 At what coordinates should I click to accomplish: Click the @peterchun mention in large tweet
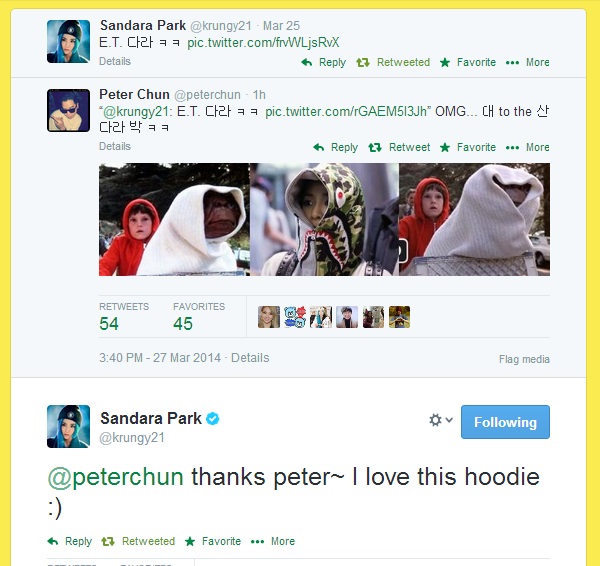[116, 477]
